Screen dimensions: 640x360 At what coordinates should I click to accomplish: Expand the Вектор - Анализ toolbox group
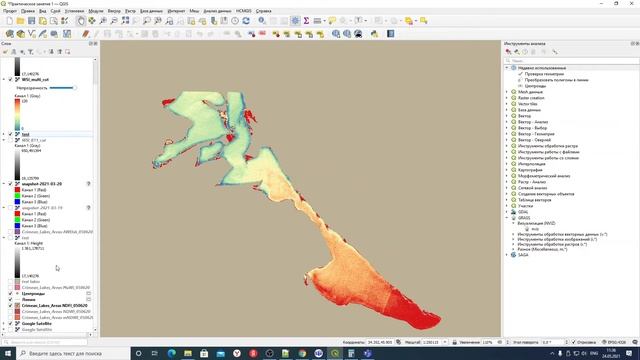[x=507, y=122]
